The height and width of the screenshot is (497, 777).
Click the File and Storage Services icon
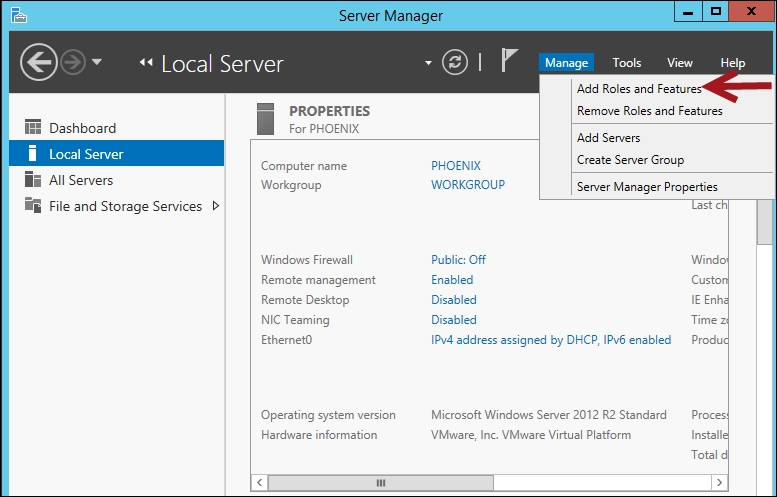tap(33, 206)
